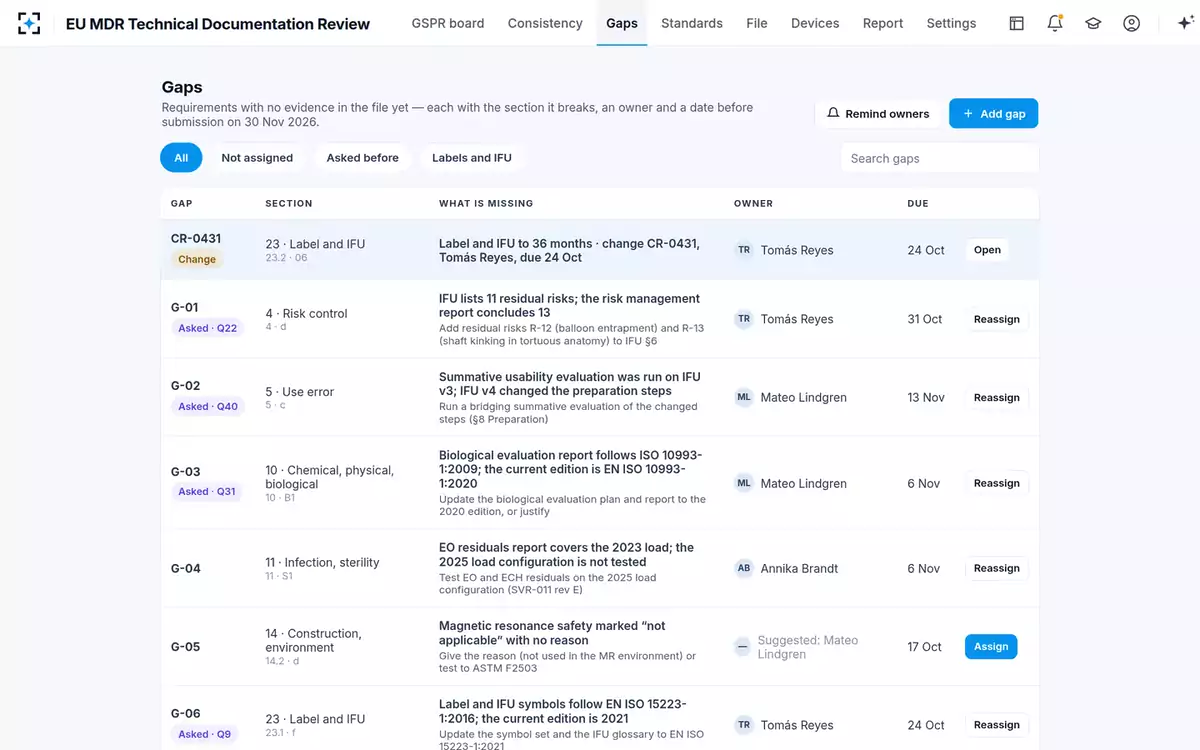Click section '4 · Risk control'
1200x750 pixels.
click(307, 313)
